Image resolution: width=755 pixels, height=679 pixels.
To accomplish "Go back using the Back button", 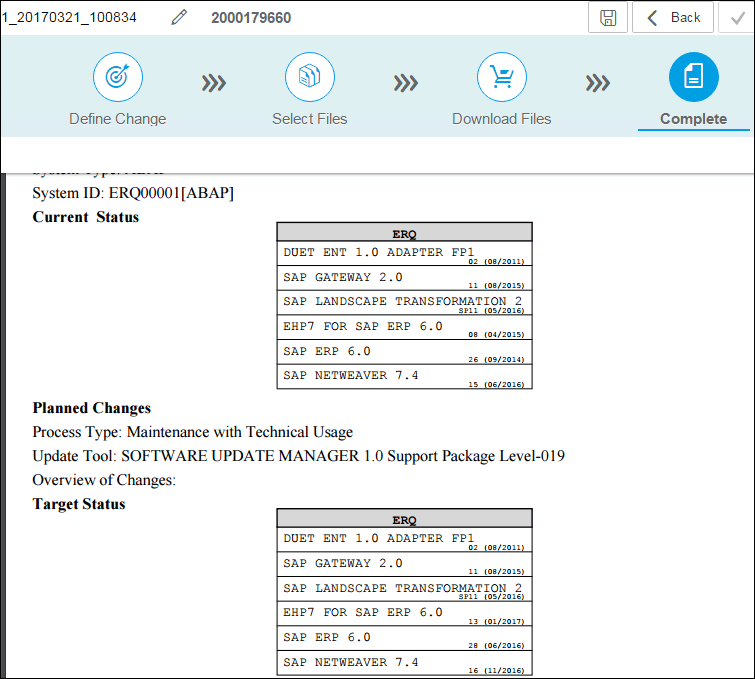I will pyautogui.click(x=673, y=18).
